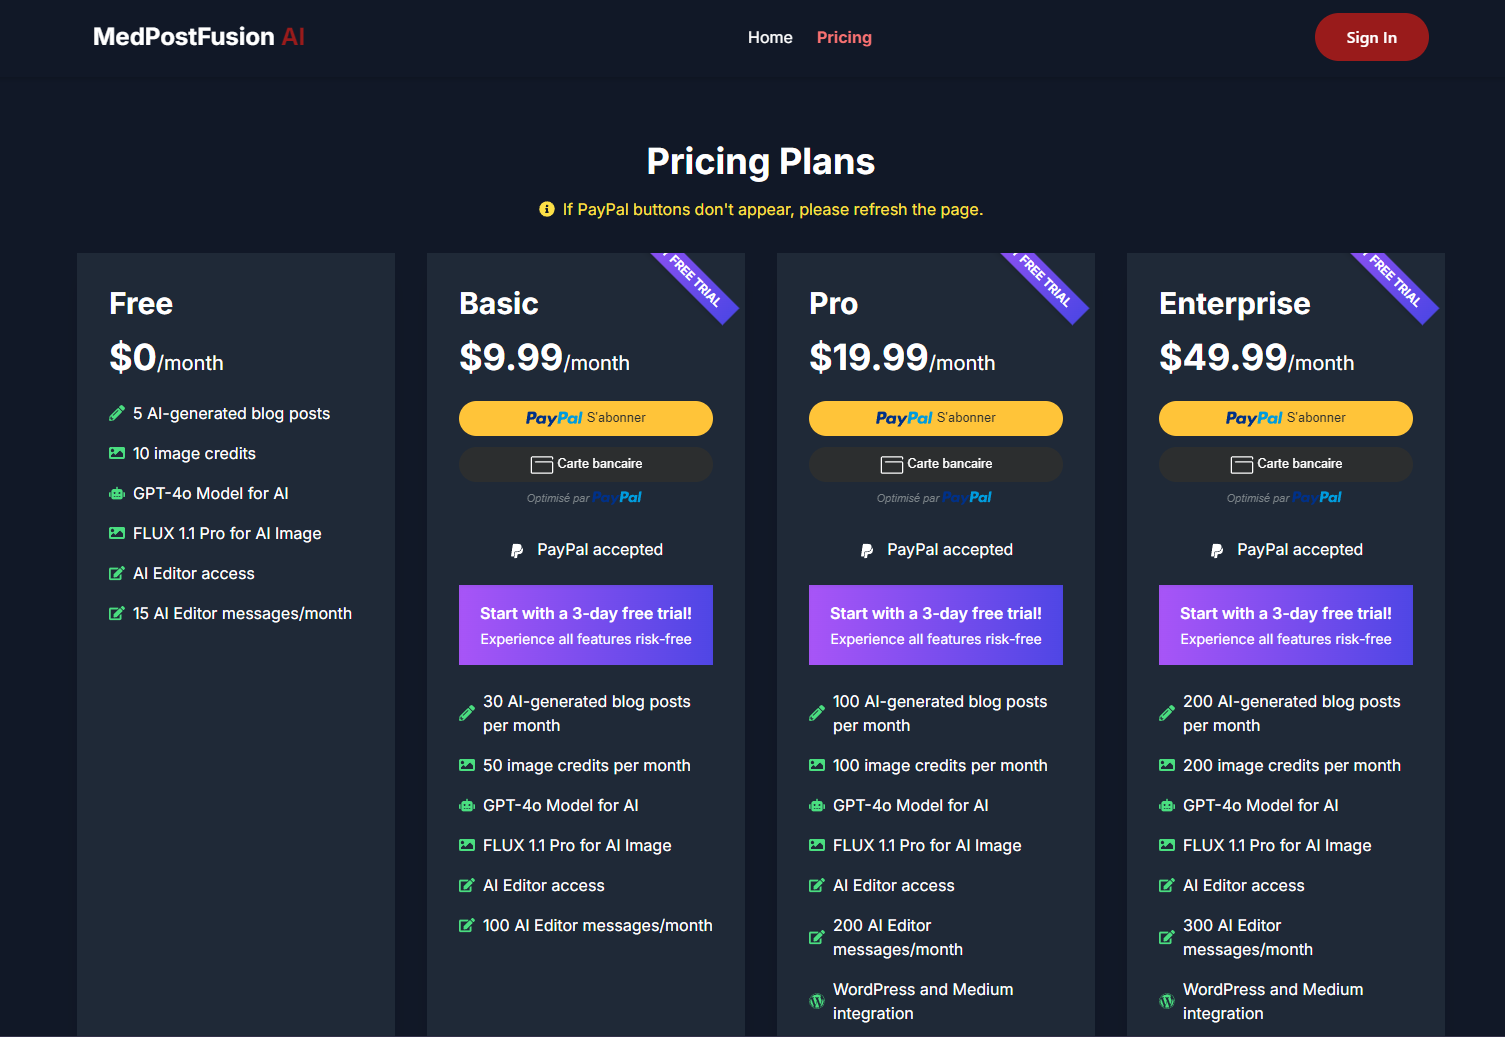Choose Carte bancaire for Basic plan

coord(585,464)
